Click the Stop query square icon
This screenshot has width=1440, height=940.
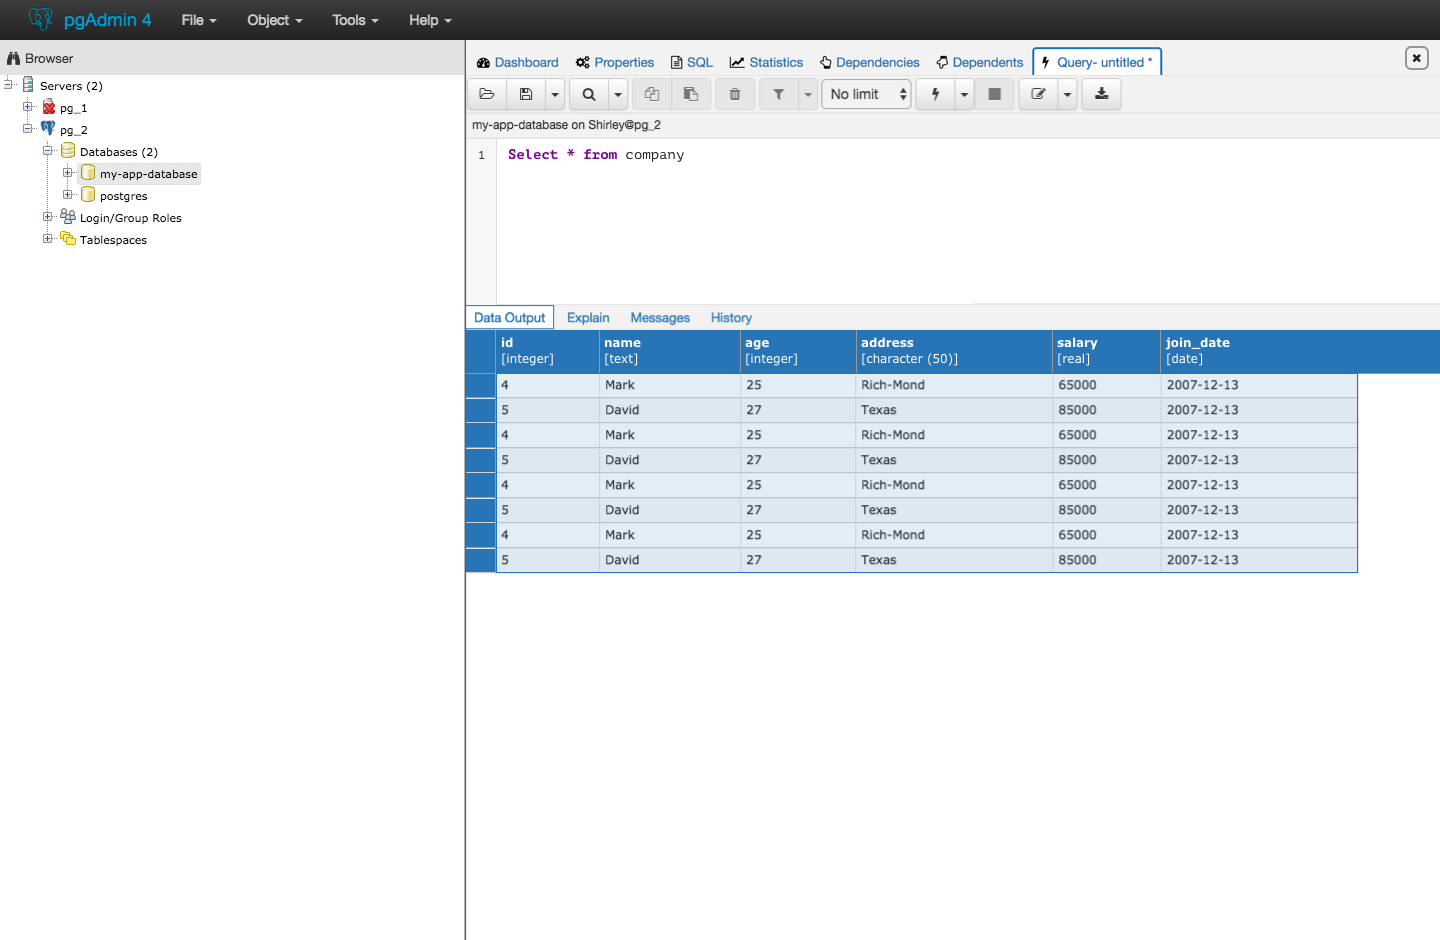(994, 94)
